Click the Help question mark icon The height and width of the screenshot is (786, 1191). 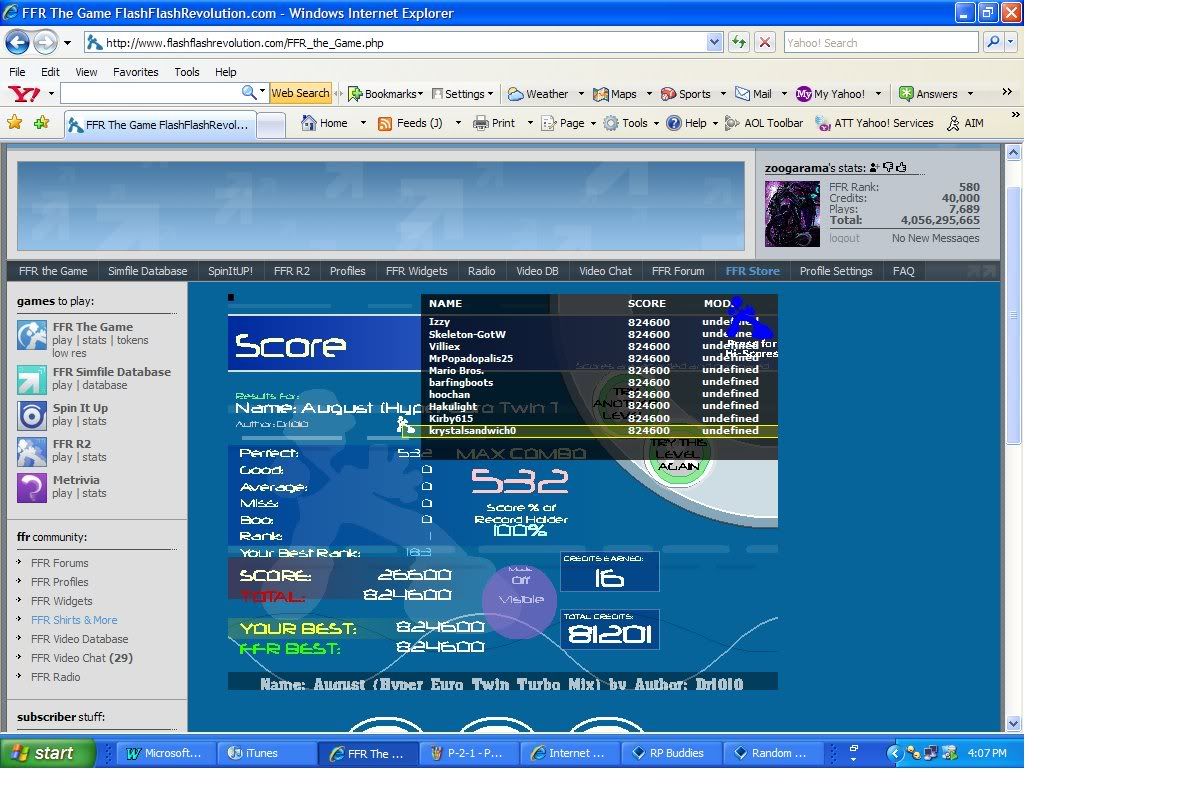(674, 123)
